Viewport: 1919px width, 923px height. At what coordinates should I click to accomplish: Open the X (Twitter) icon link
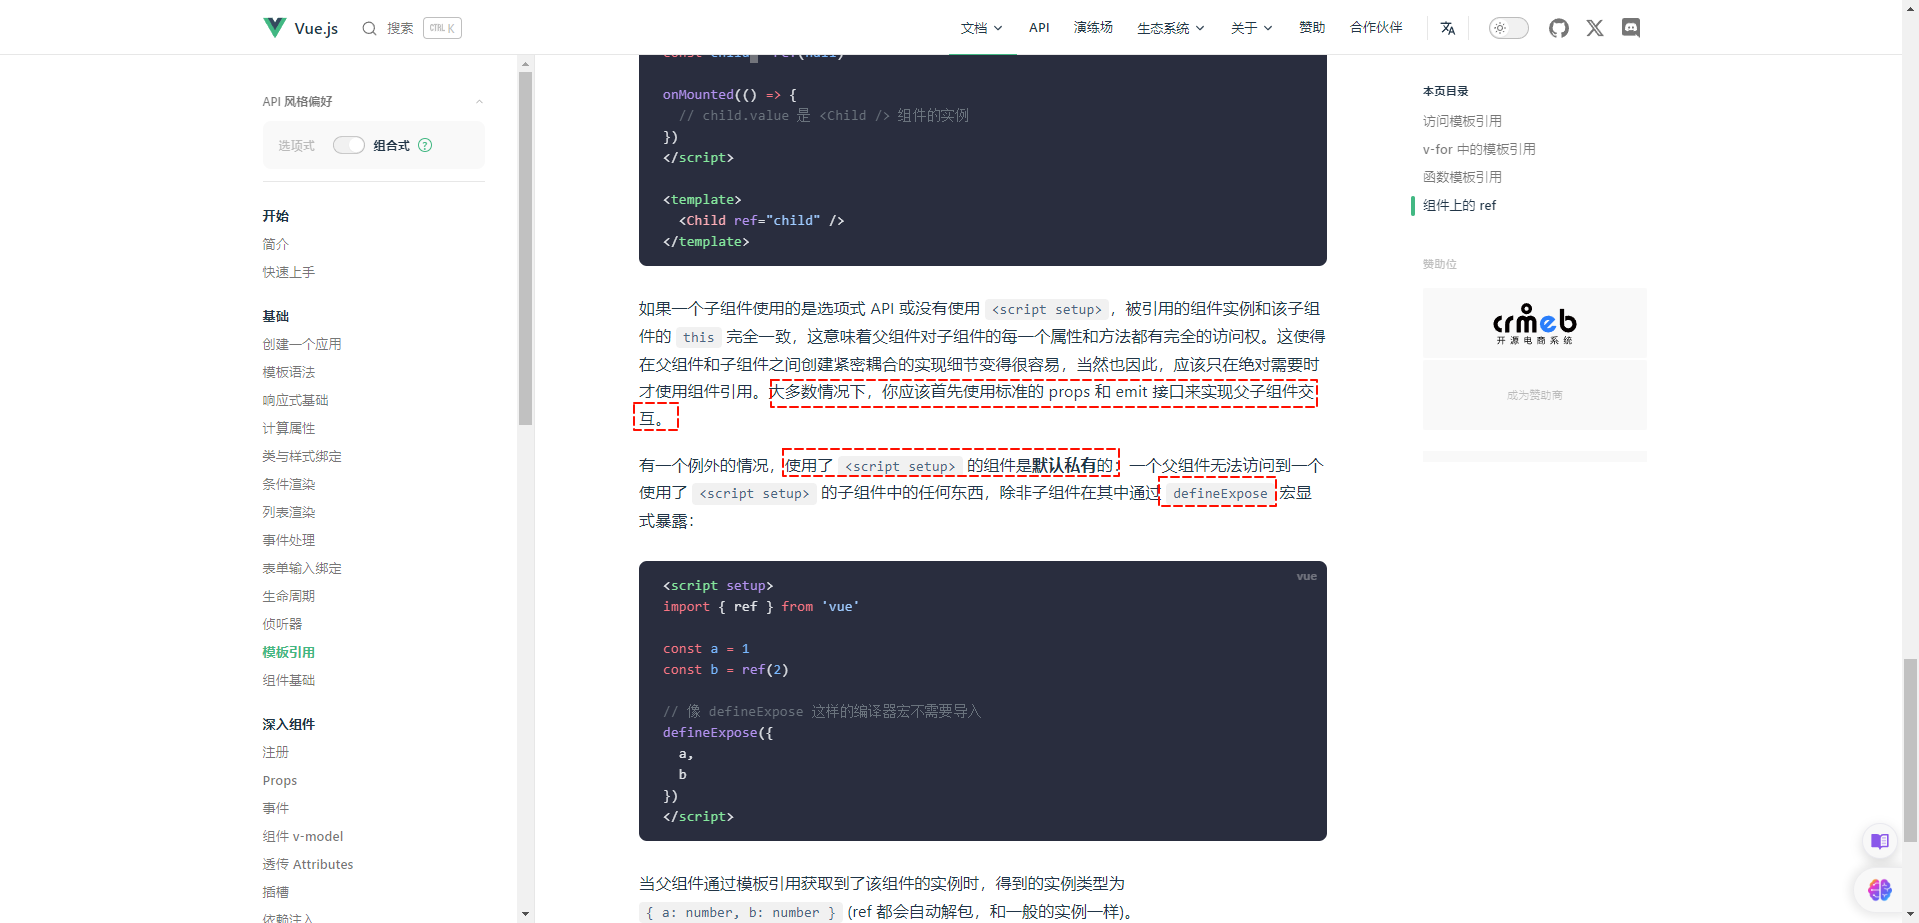(1594, 28)
